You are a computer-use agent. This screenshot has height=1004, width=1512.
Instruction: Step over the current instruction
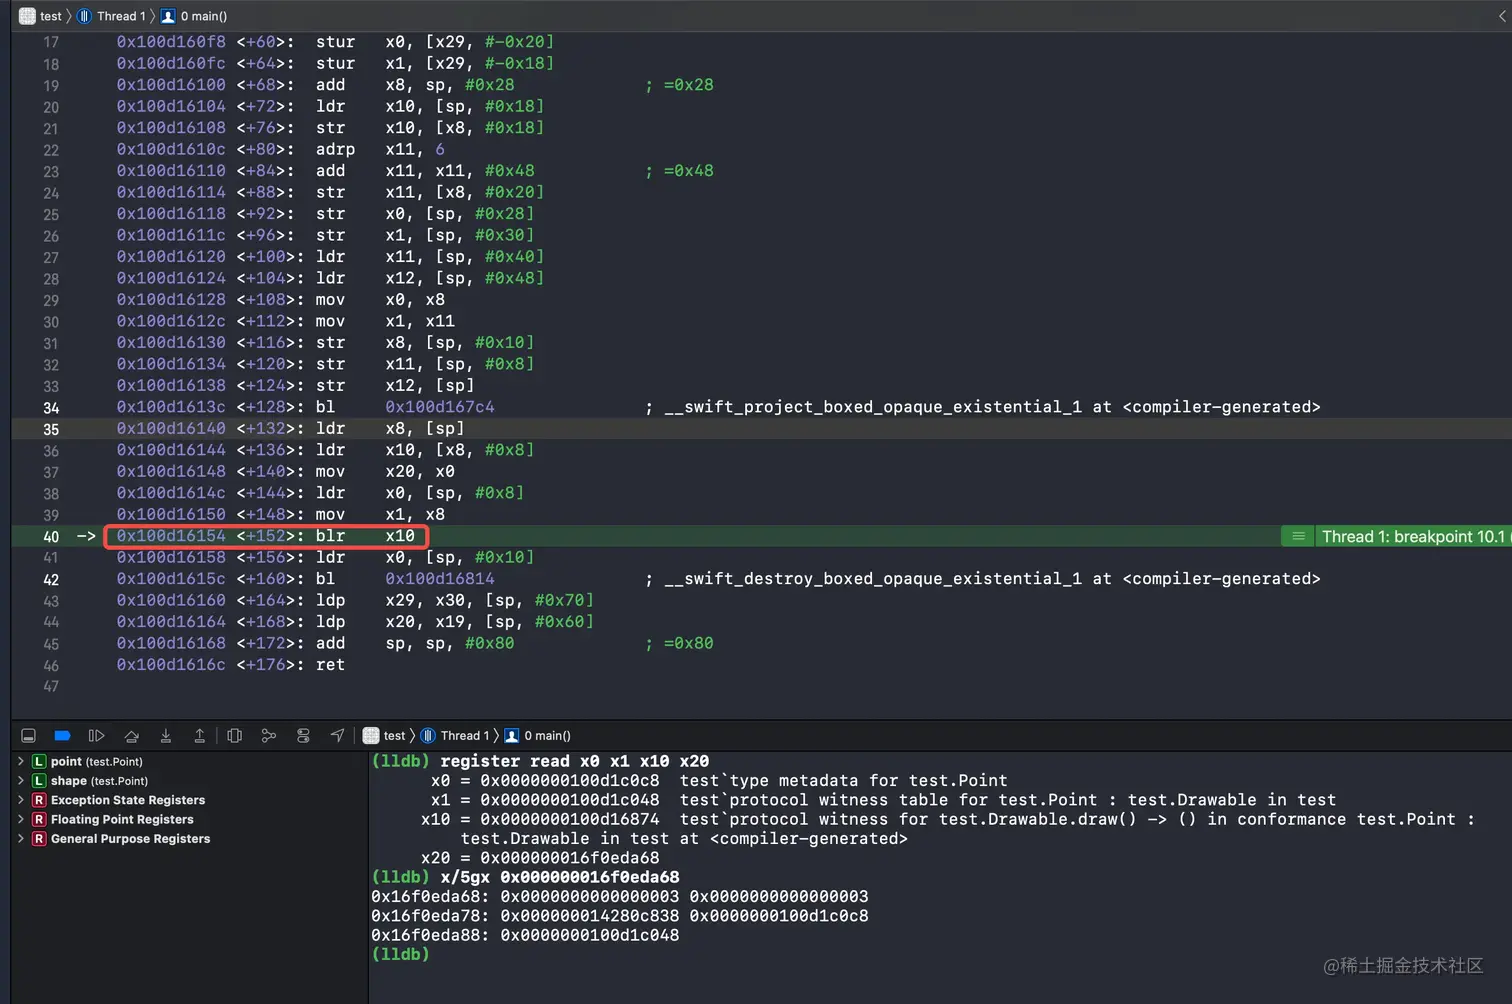coord(131,736)
